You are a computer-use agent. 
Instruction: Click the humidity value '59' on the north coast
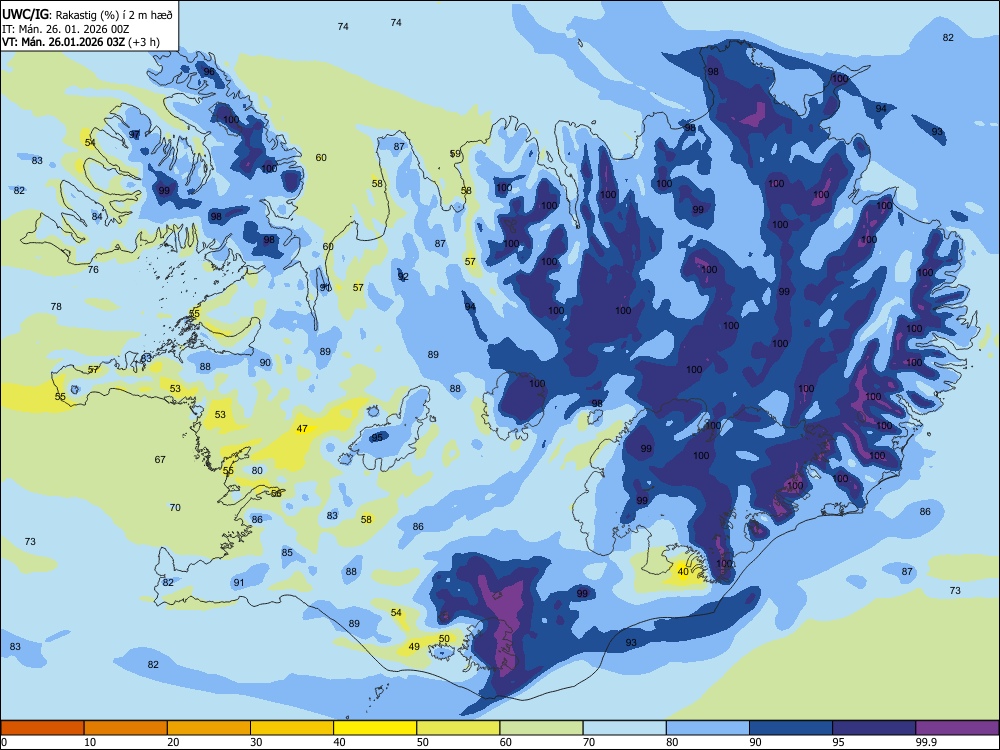coord(455,154)
